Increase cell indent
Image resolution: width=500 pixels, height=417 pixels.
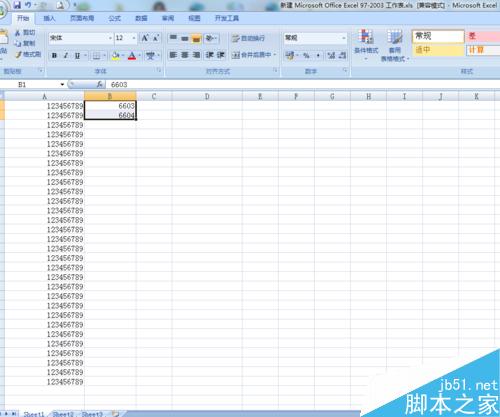pos(220,55)
